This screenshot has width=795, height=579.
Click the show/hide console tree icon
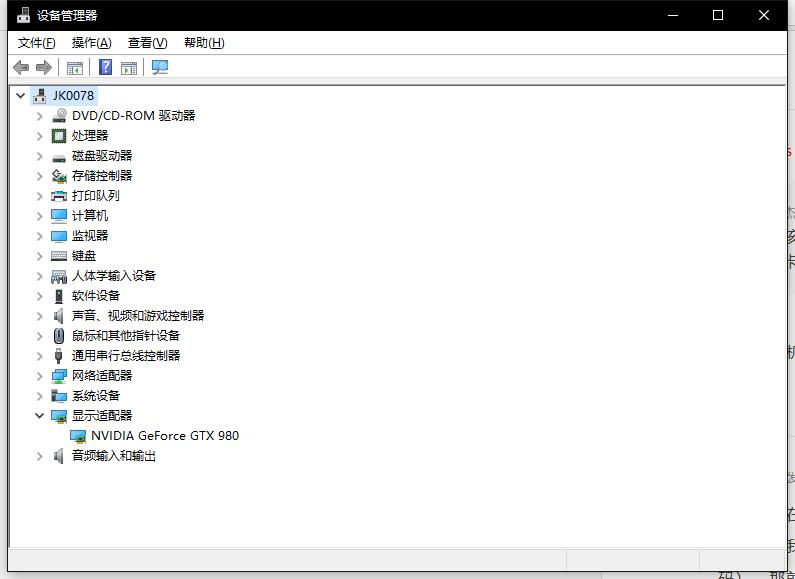coord(75,67)
